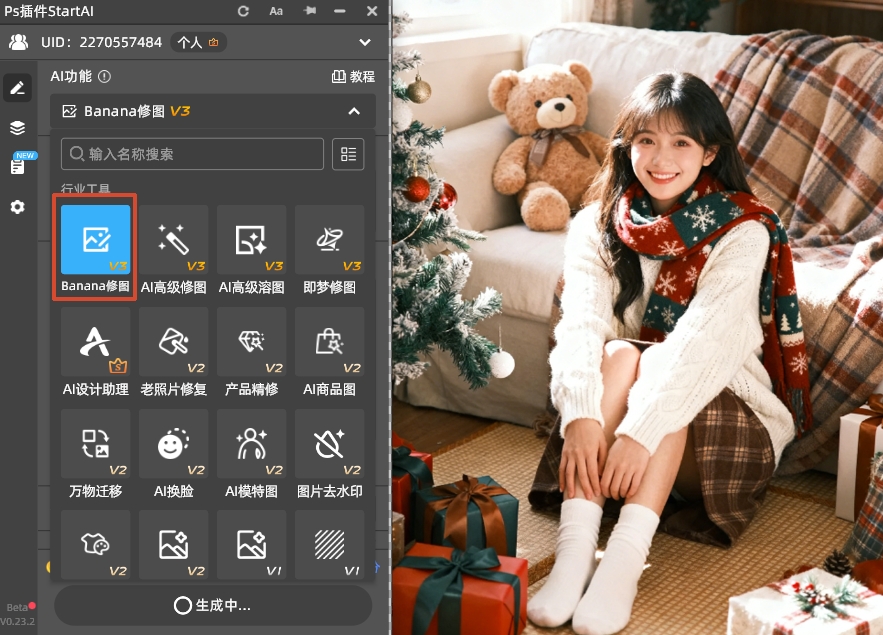This screenshot has height=635, width=883.
Task: Select the AI商品图 shopping bag tool
Action: click(x=329, y=342)
